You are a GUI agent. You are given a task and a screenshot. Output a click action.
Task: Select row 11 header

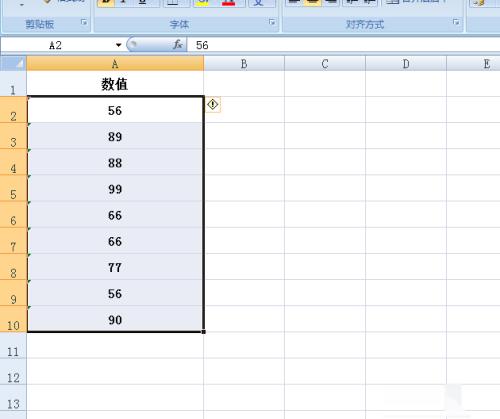pos(13,345)
